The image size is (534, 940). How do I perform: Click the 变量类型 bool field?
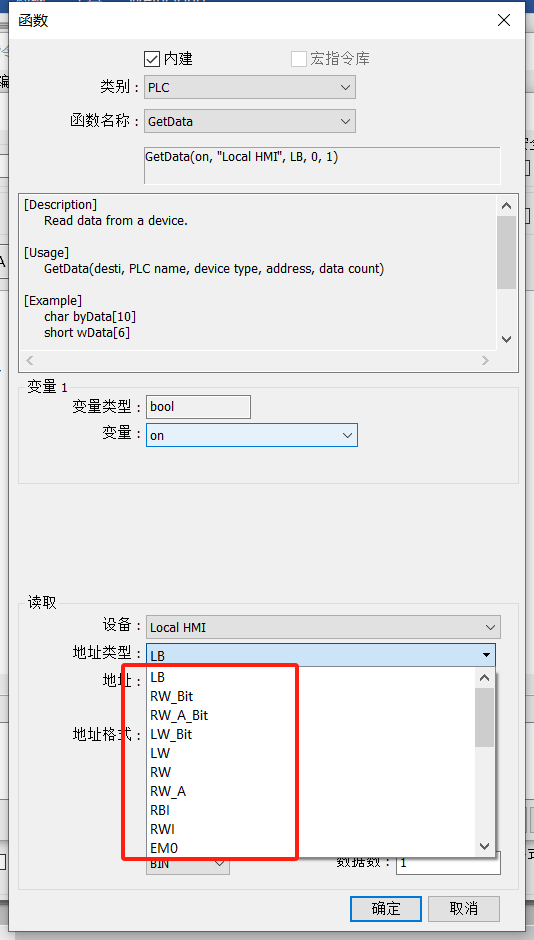[198, 406]
